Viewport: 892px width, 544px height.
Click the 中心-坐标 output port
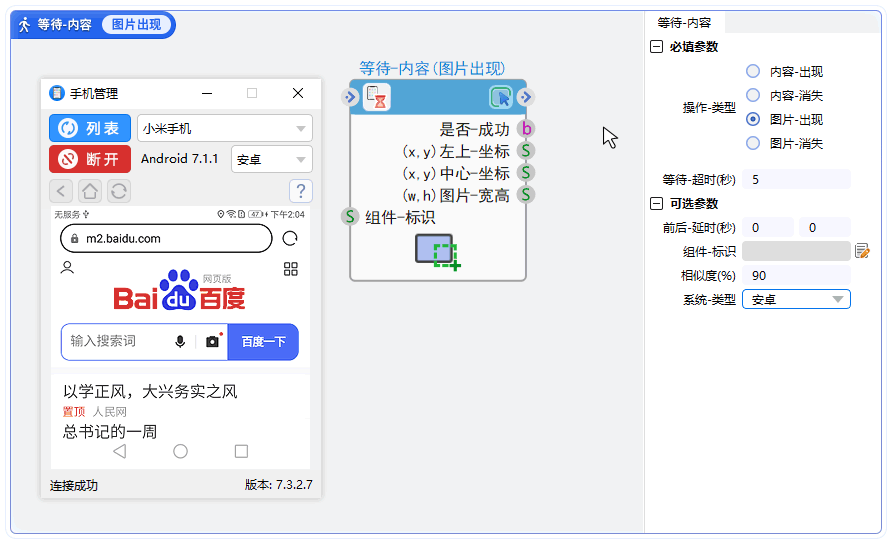pos(526,172)
